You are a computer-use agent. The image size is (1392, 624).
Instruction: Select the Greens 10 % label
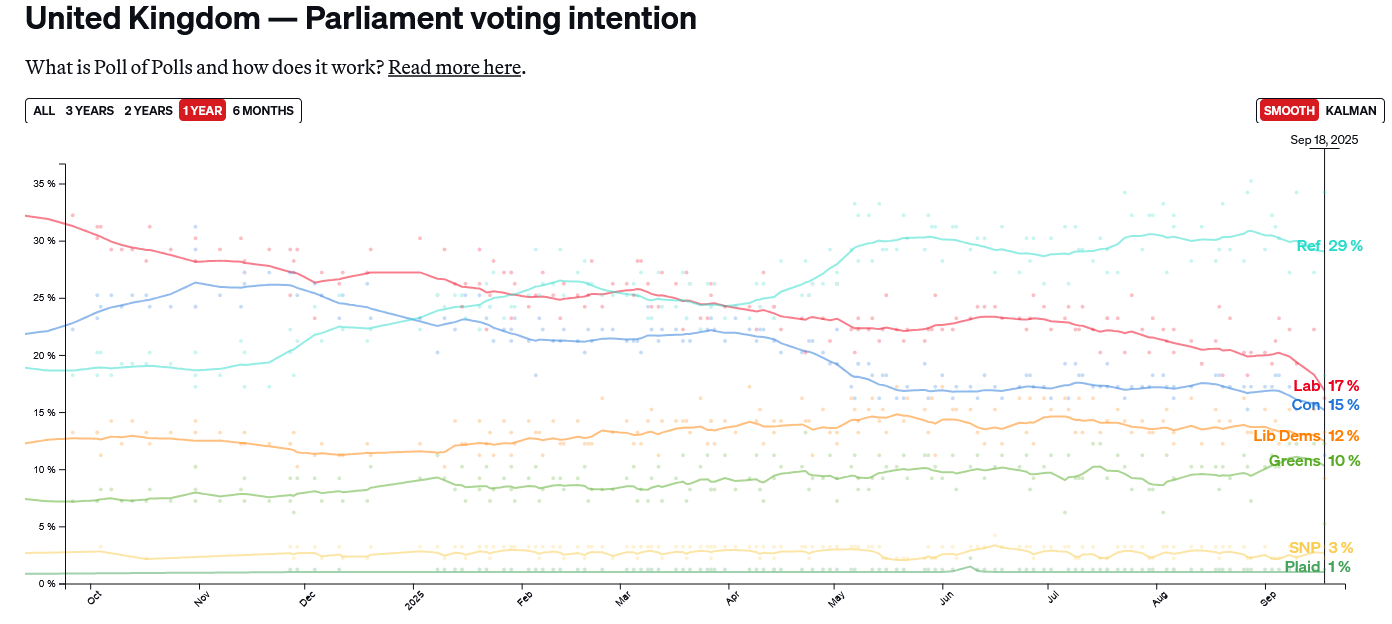click(x=1314, y=461)
